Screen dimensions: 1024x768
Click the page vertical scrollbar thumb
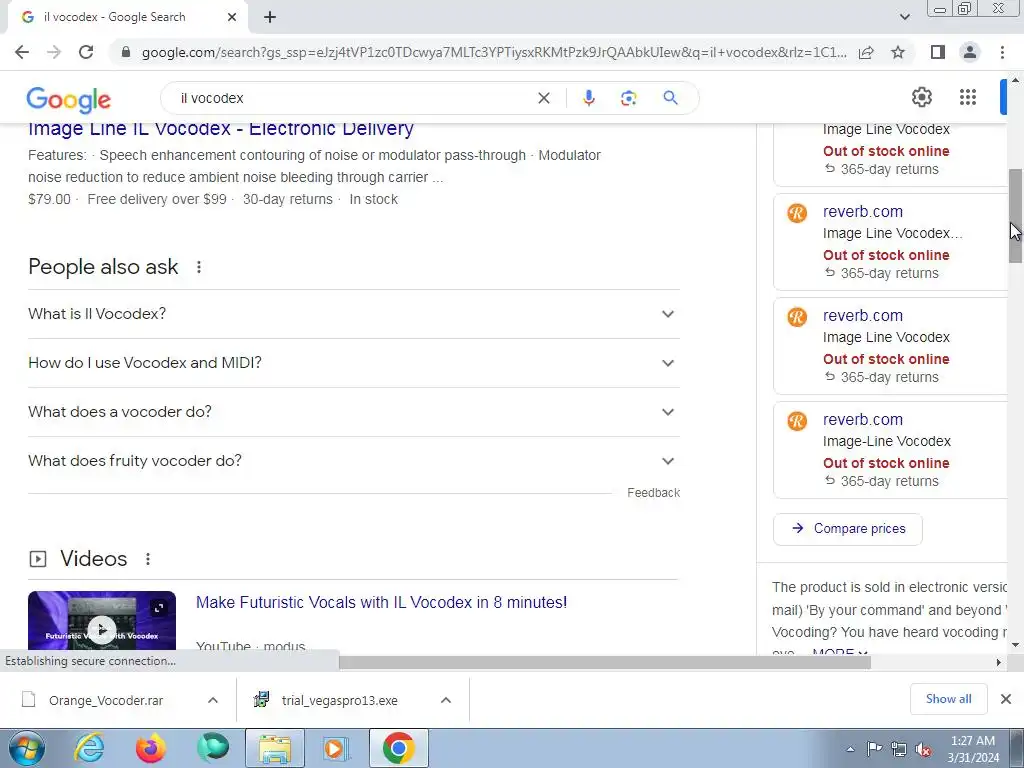(x=1015, y=216)
